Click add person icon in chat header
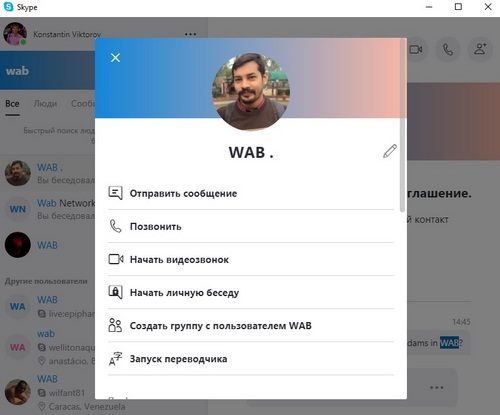 pyautogui.click(x=480, y=49)
